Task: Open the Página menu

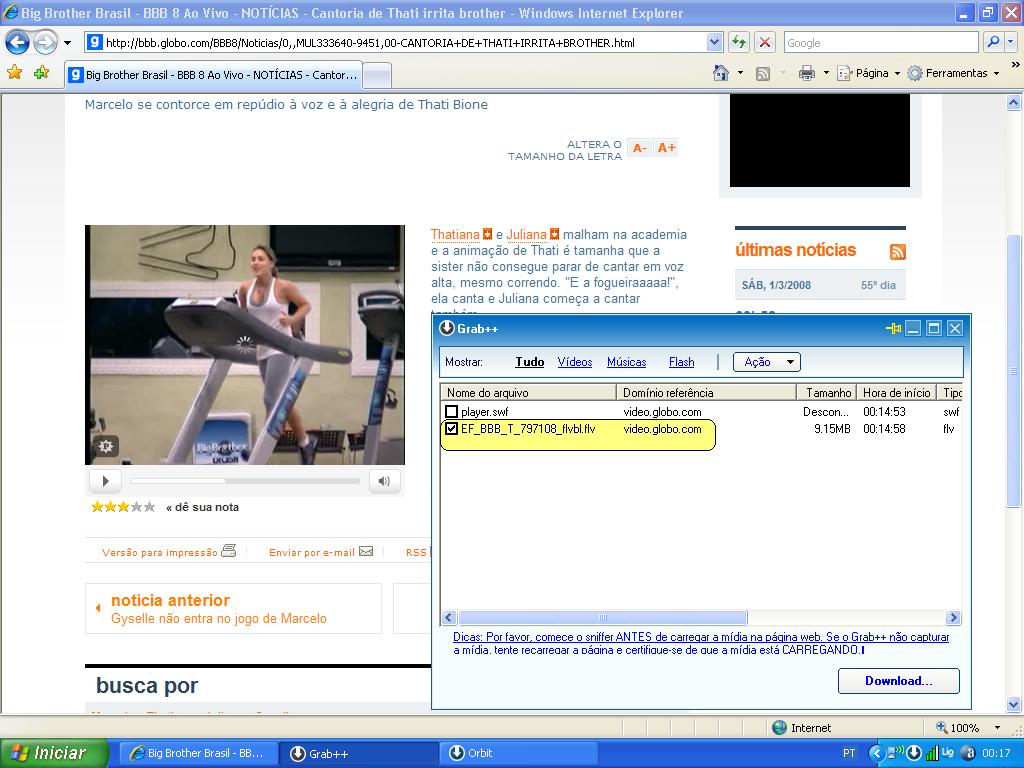Action: (869, 73)
